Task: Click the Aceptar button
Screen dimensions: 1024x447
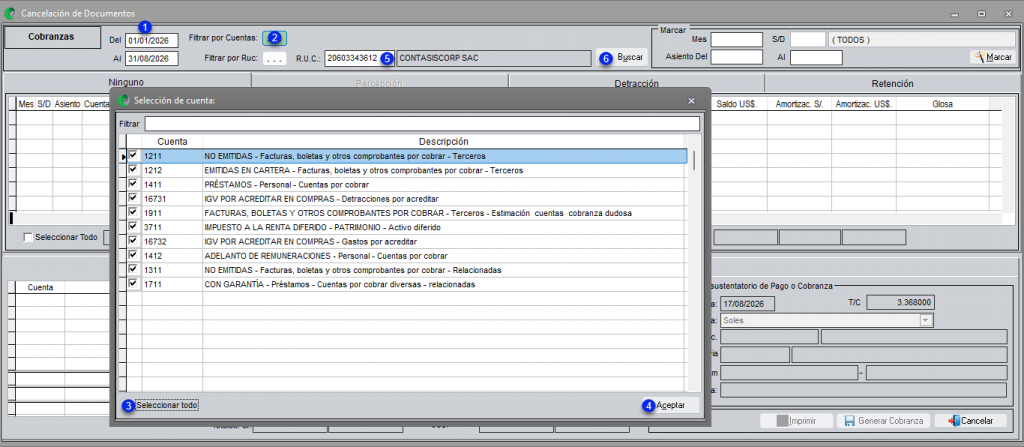Action: tap(671, 405)
